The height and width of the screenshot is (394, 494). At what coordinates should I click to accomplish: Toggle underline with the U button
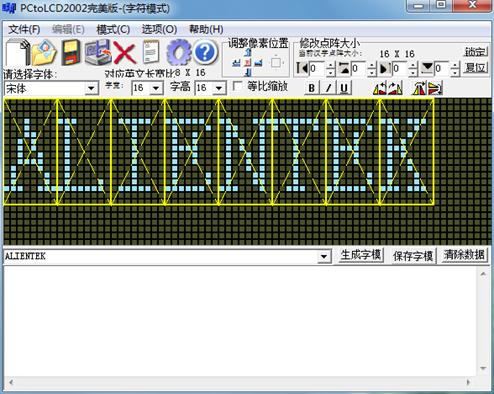(344, 88)
